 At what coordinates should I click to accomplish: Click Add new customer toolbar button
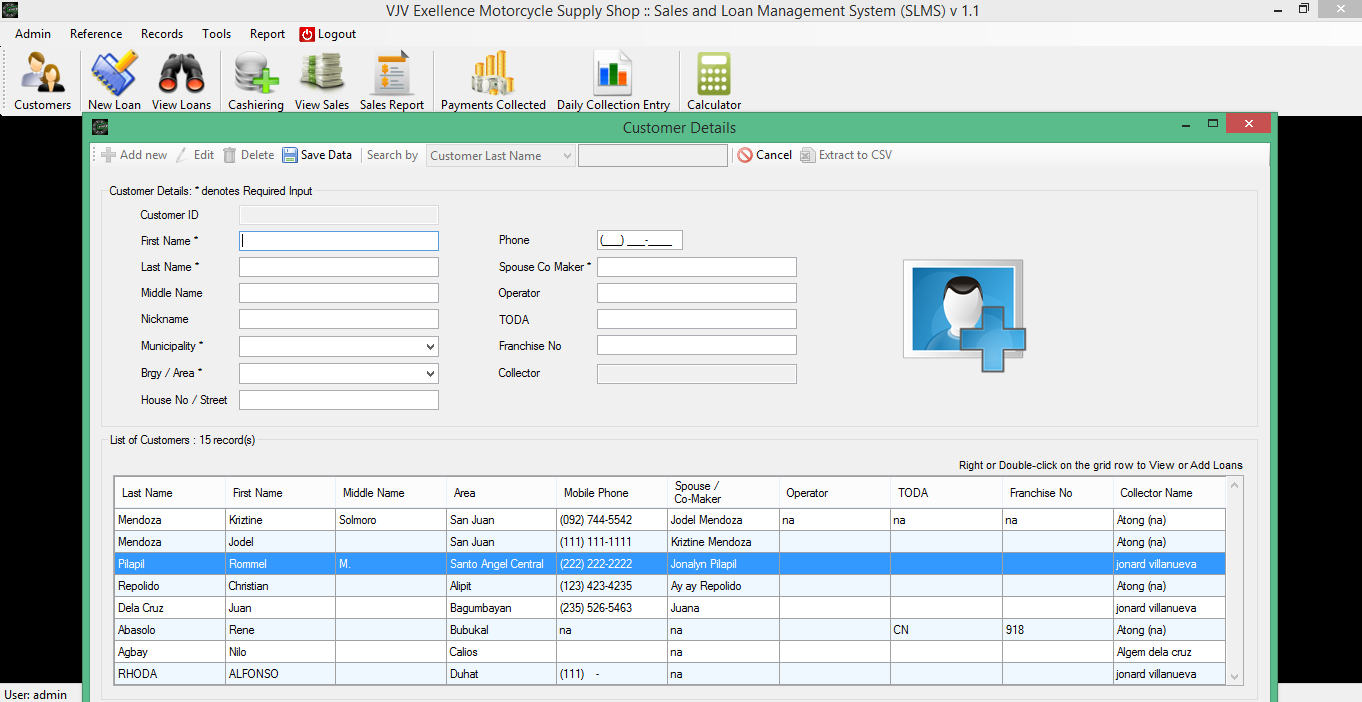(x=135, y=155)
